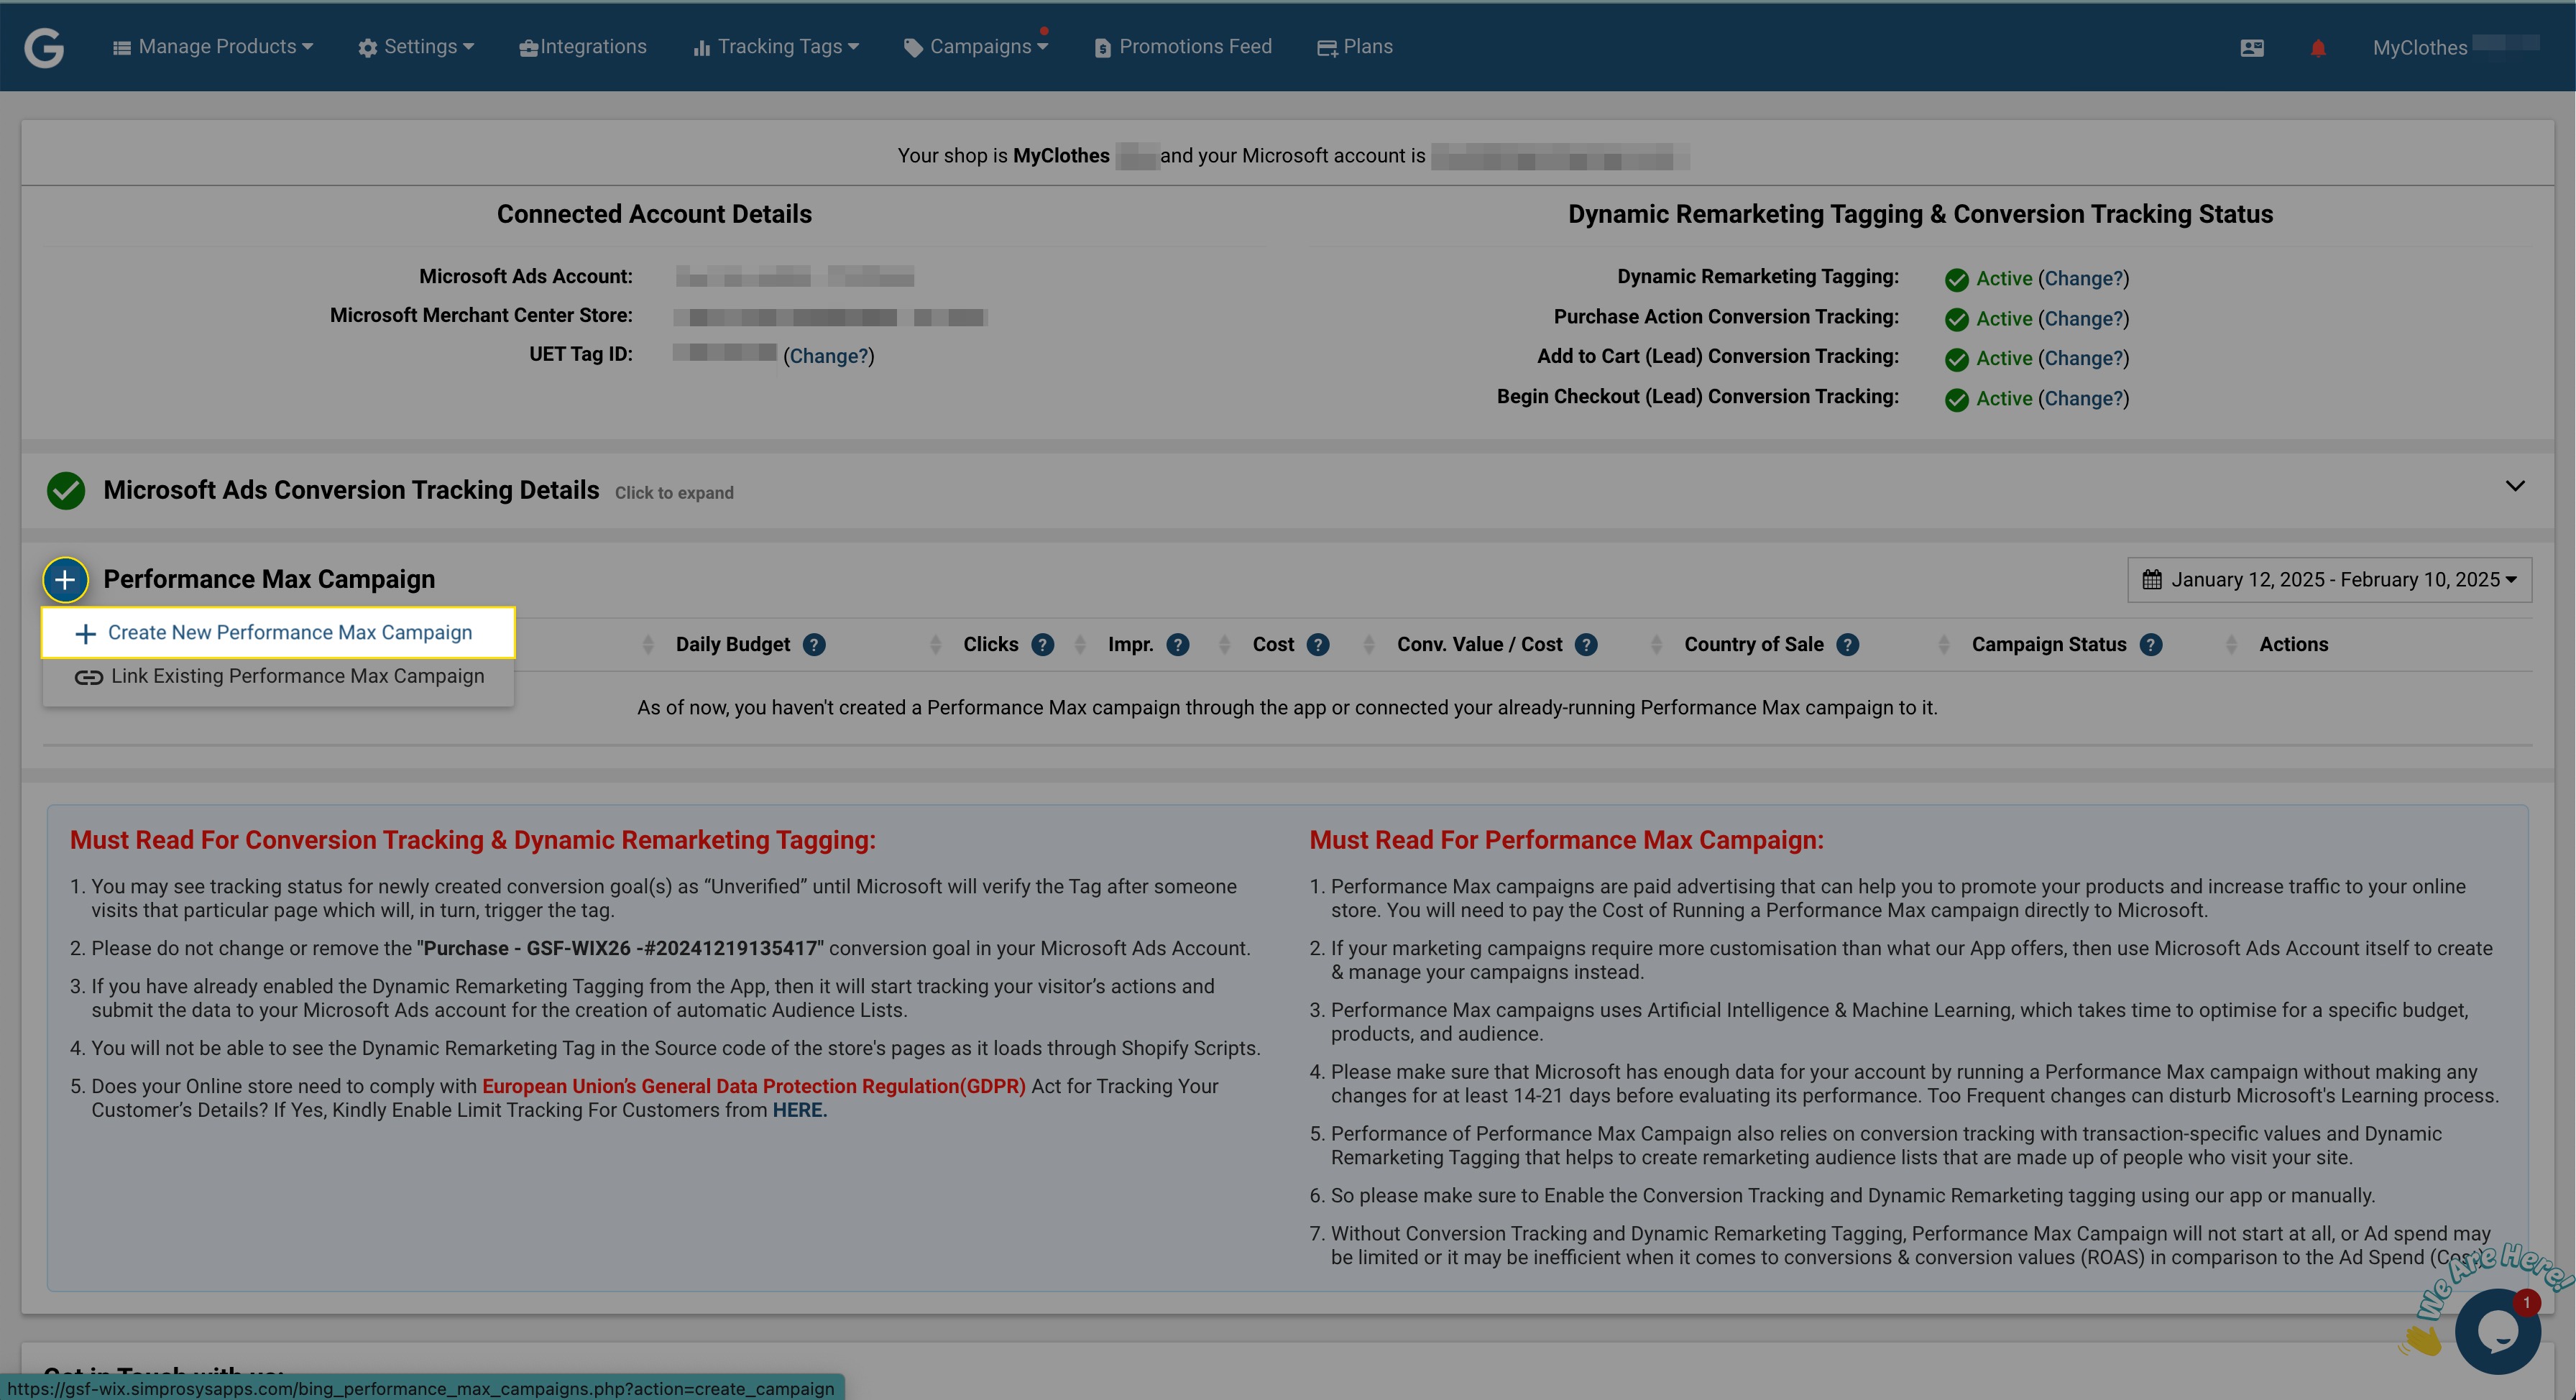Click the G logo in navbar
The width and height of the screenshot is (2576, 1400).
pyautogui.click(x=44, y=47)
